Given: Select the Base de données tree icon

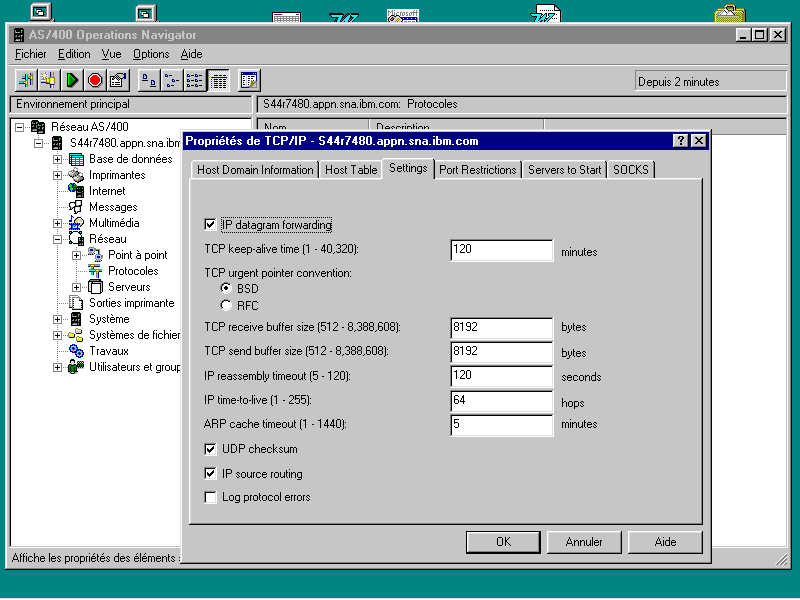Looking at the screenshot, I should (x=76, y=159).
